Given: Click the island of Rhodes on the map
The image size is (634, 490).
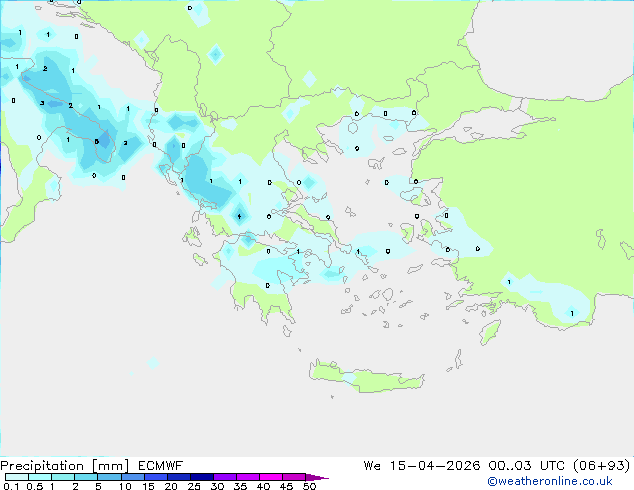Looking at the screenshot, I should pos(490,332).
